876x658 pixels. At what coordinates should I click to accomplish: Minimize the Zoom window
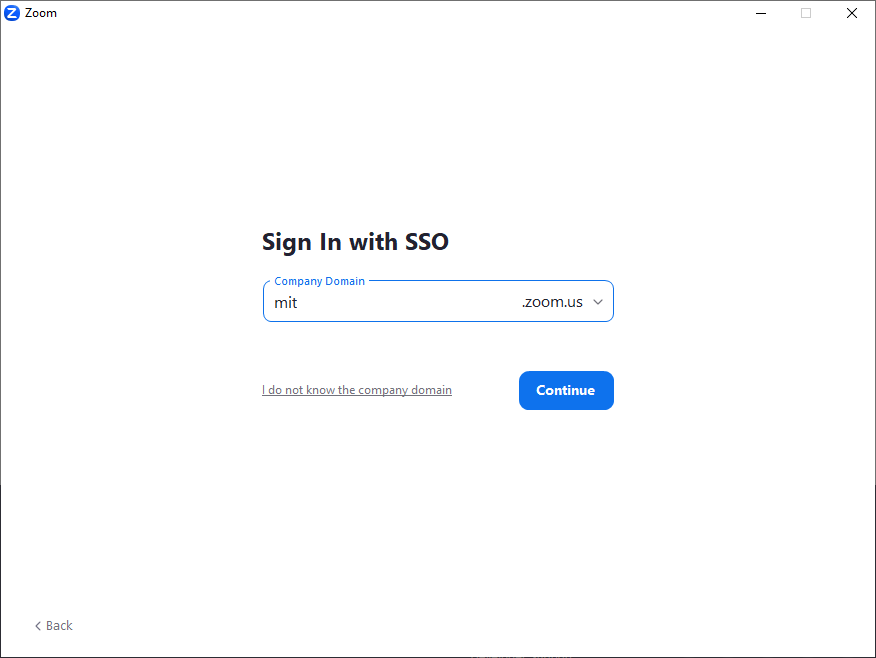click(x=760, y=13)
